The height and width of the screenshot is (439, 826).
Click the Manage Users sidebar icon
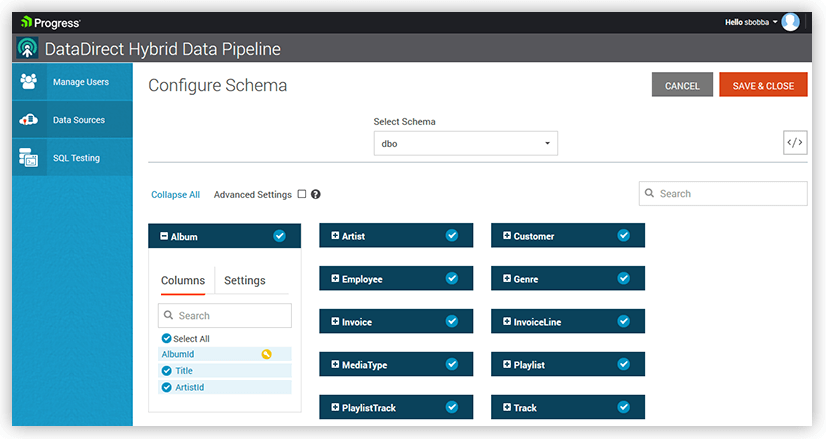(29, 82)
